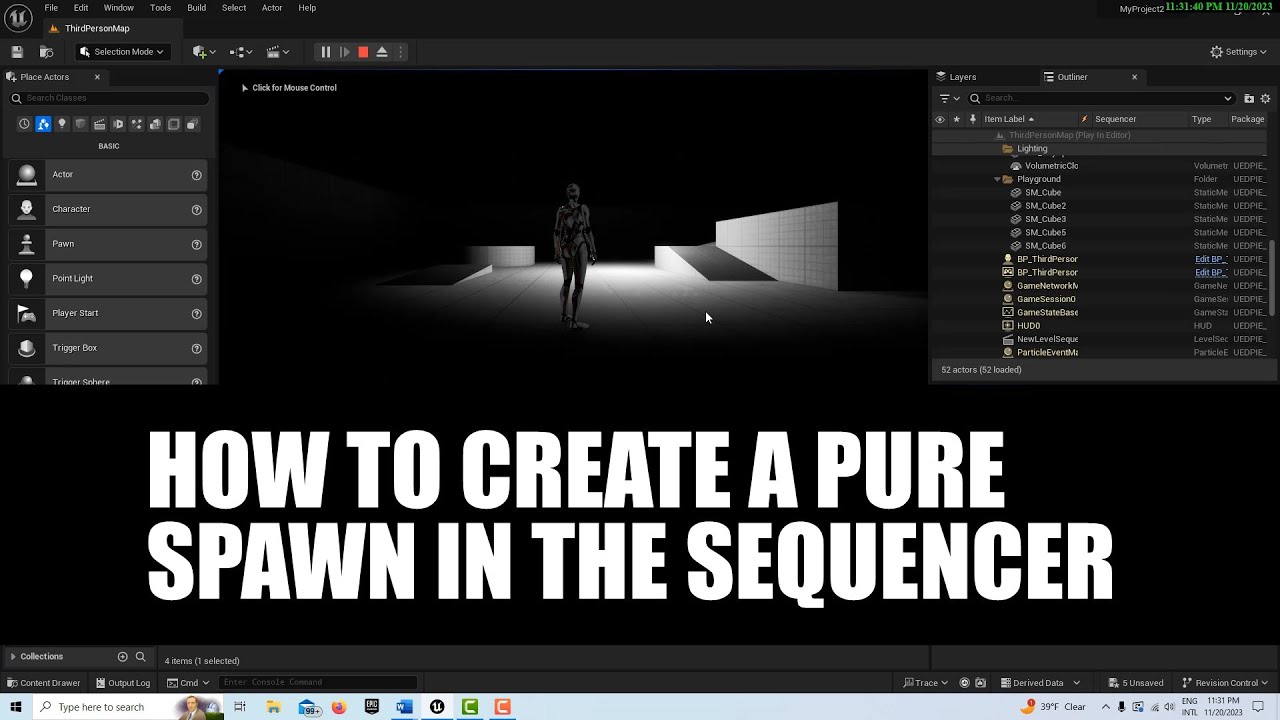The width and height of the screenshot is (1280, 720).
Task: Click the Character item in Place Actors
Action: point(108,209)
